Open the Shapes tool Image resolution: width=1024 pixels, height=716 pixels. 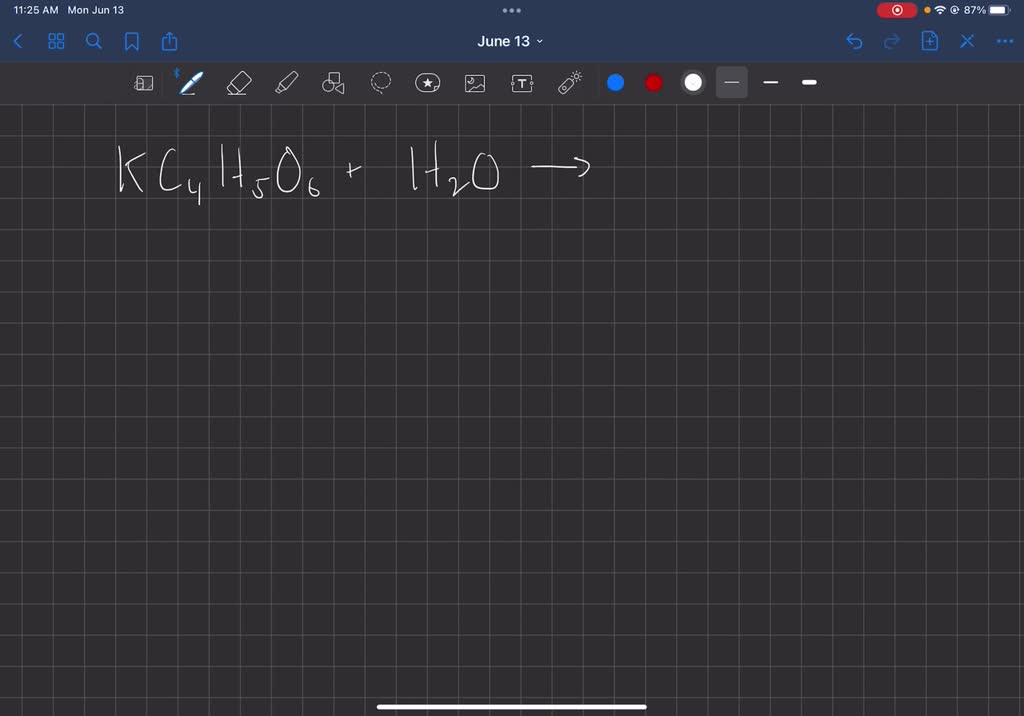(332, 83)
